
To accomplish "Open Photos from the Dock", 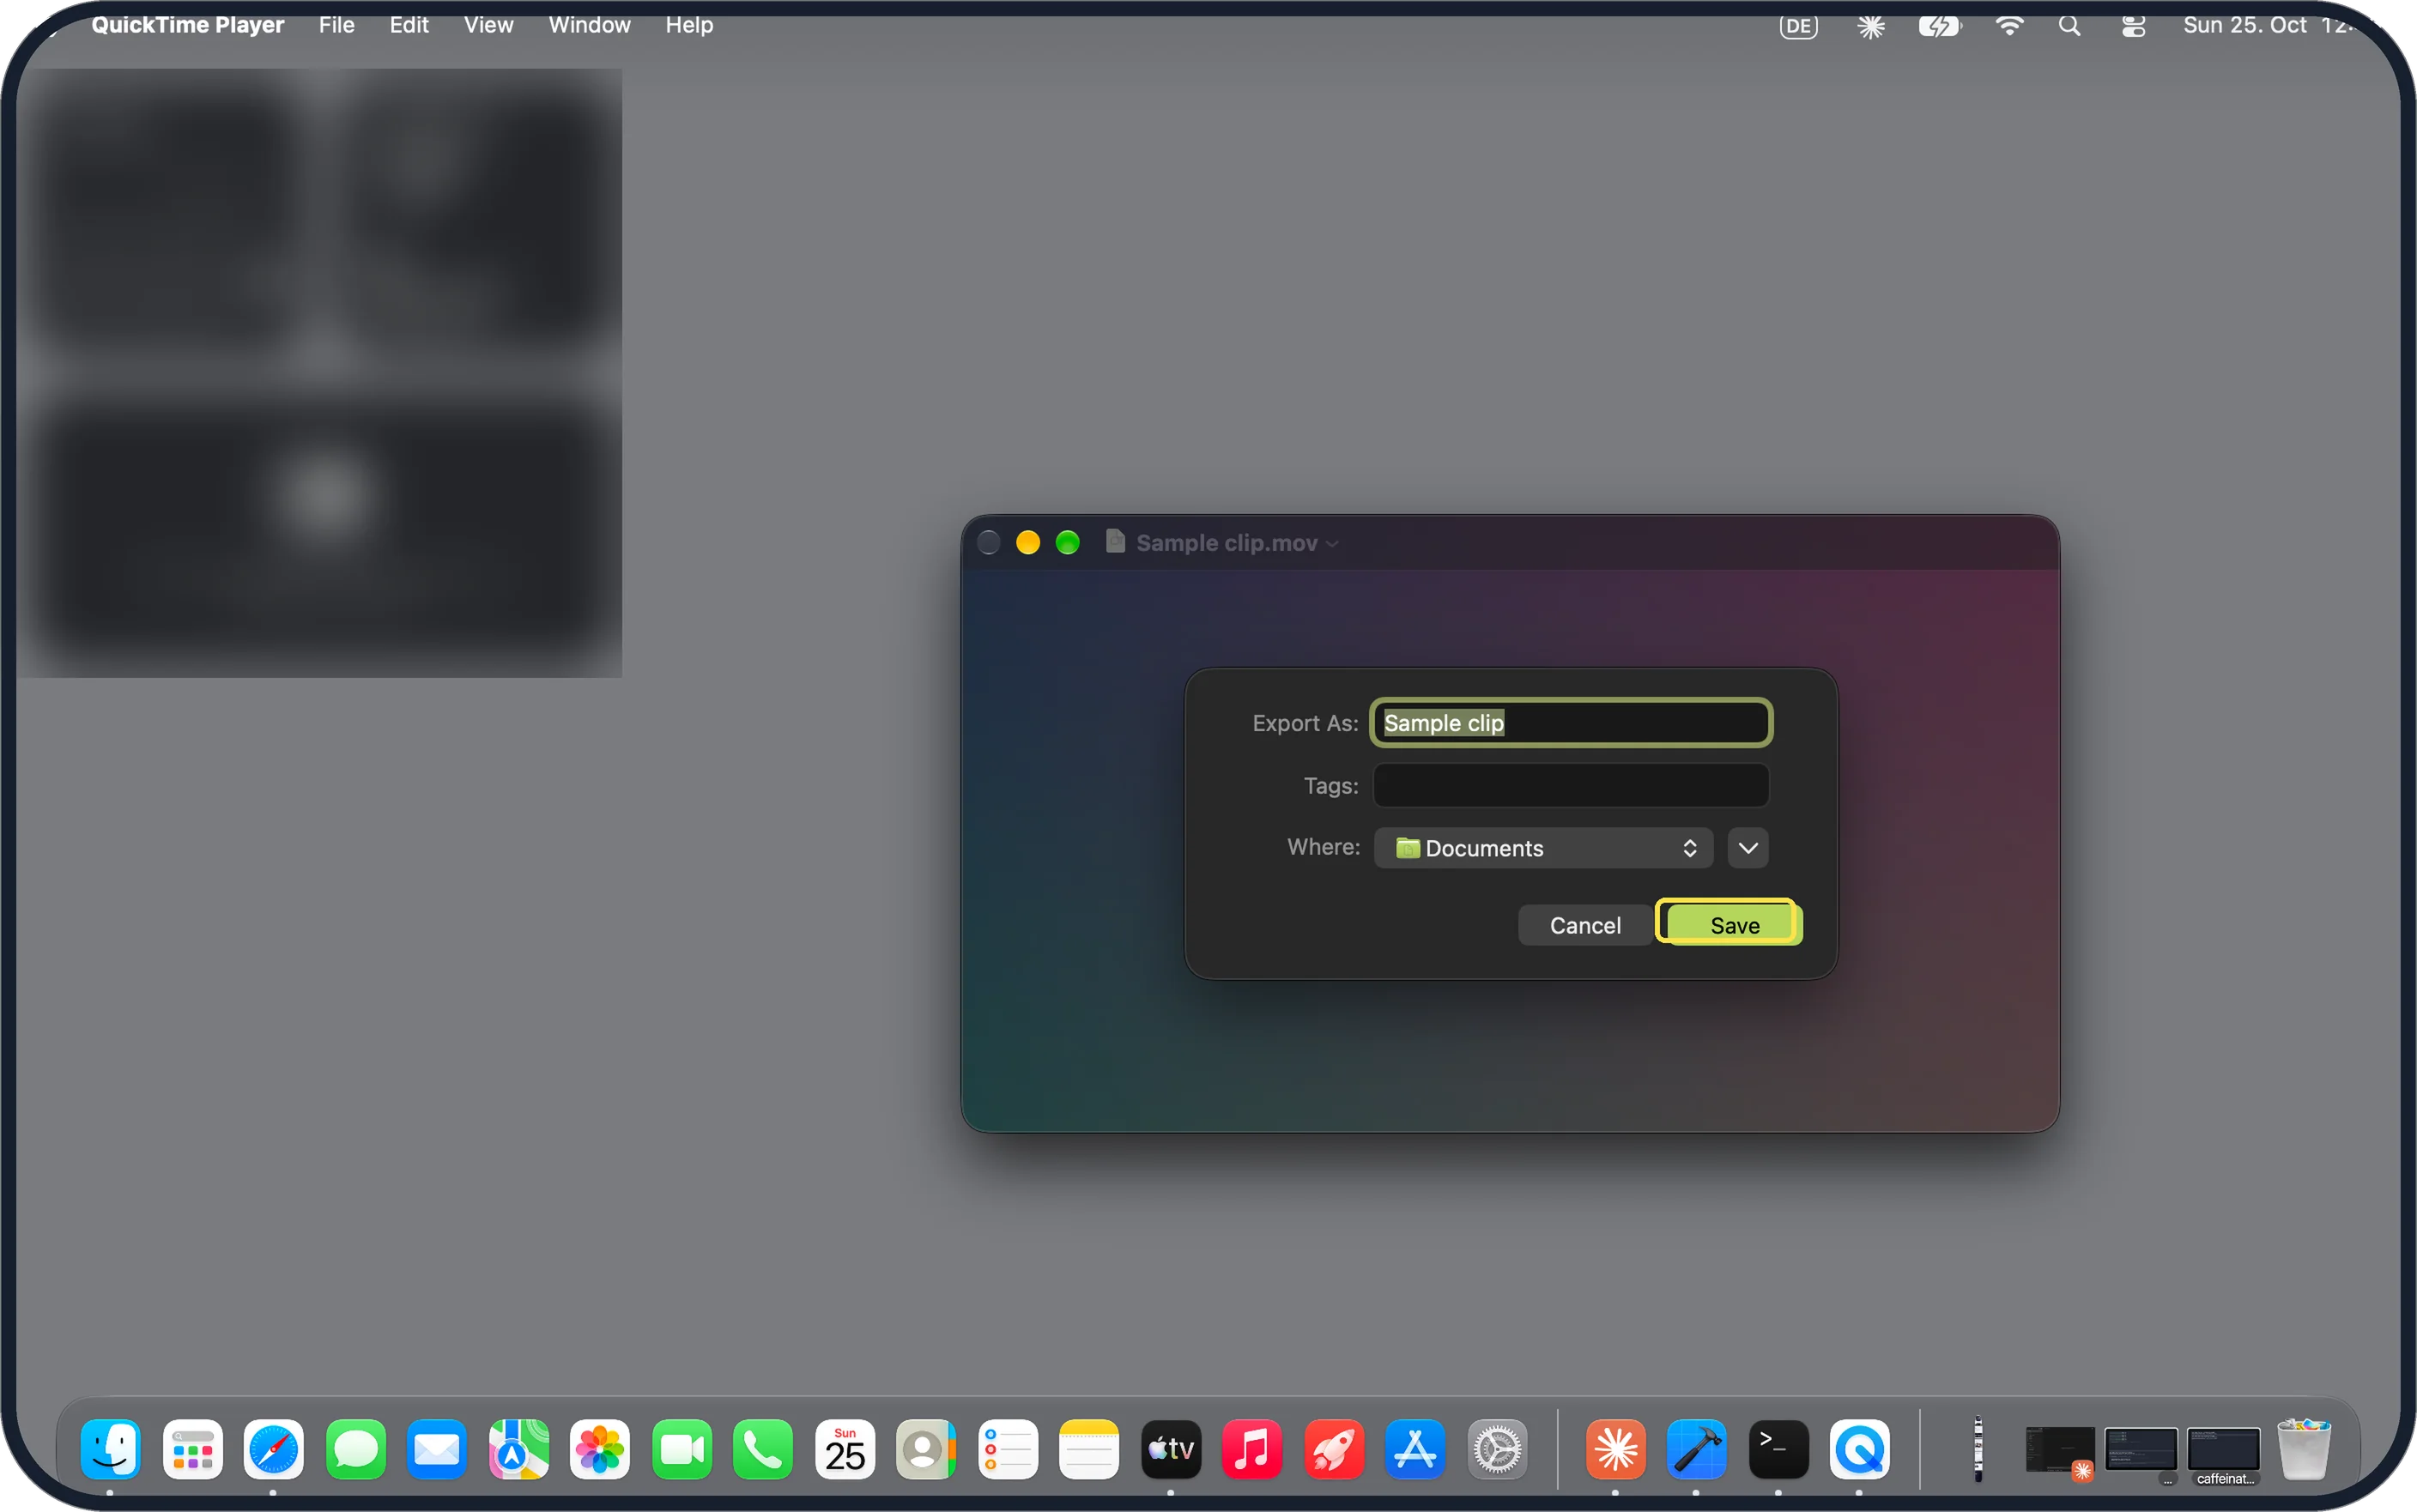I will [x=600, y=1449].
